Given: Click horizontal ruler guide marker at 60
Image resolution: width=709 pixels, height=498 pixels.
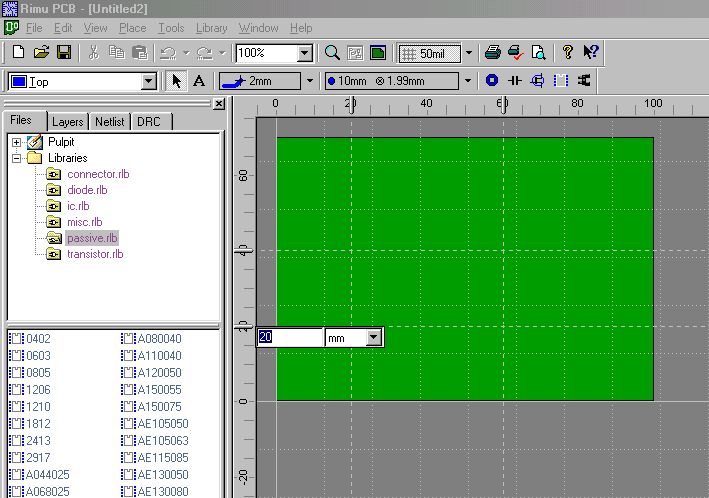Looking at the screenshot, I should tap(503, 105).
